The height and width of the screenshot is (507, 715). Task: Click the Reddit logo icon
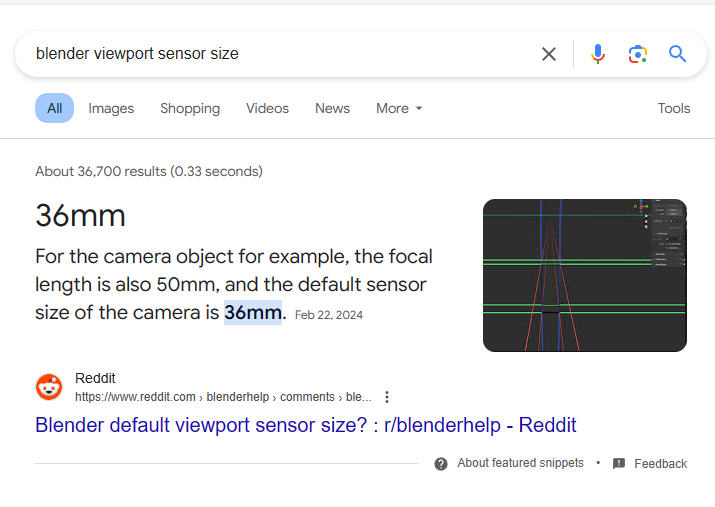point(49,387)
